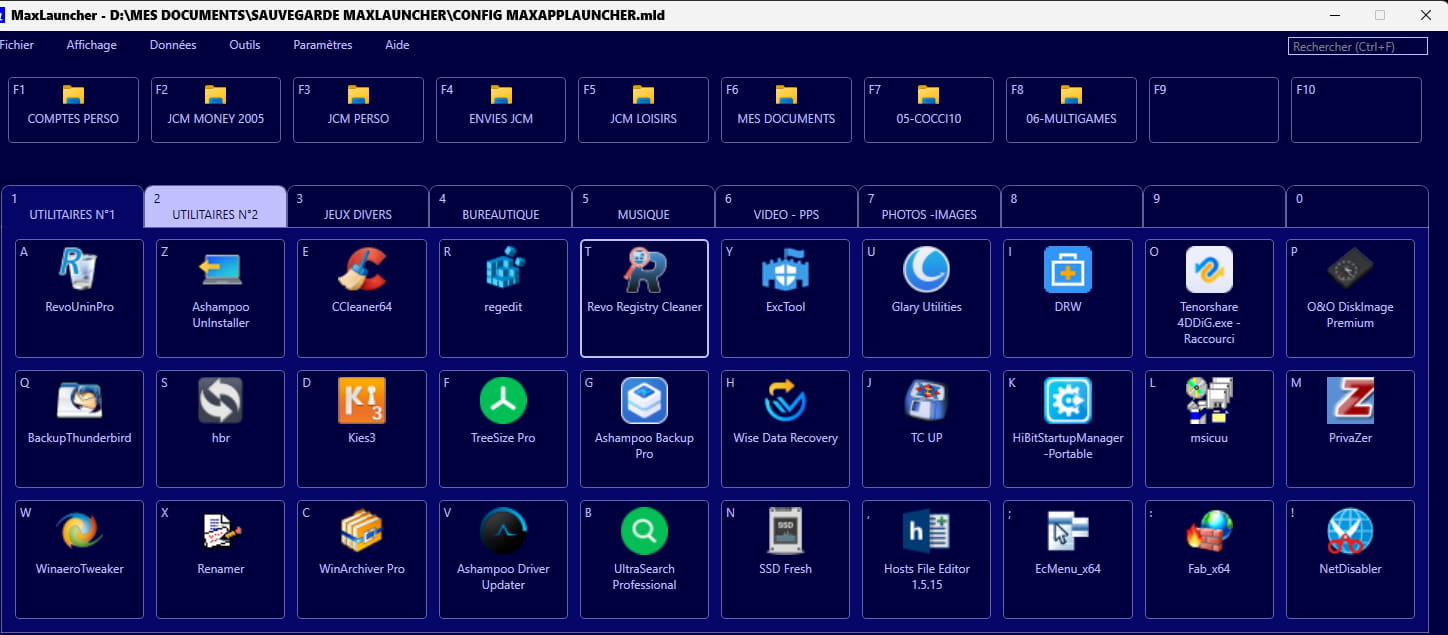Open F8 06-MULTIGAMES folder button

(1071, 110)
